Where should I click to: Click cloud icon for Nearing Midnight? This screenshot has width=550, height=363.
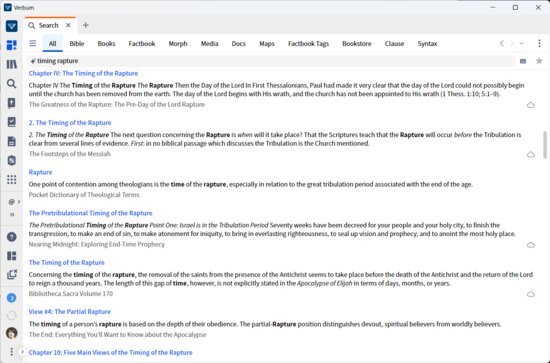[531, 245]
